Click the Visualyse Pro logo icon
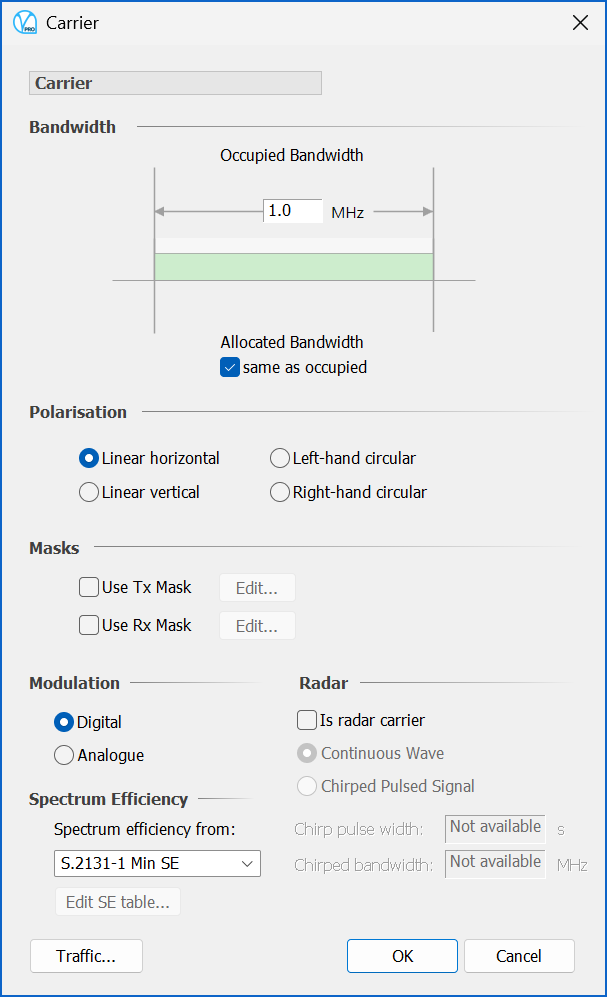 [25, 23]
